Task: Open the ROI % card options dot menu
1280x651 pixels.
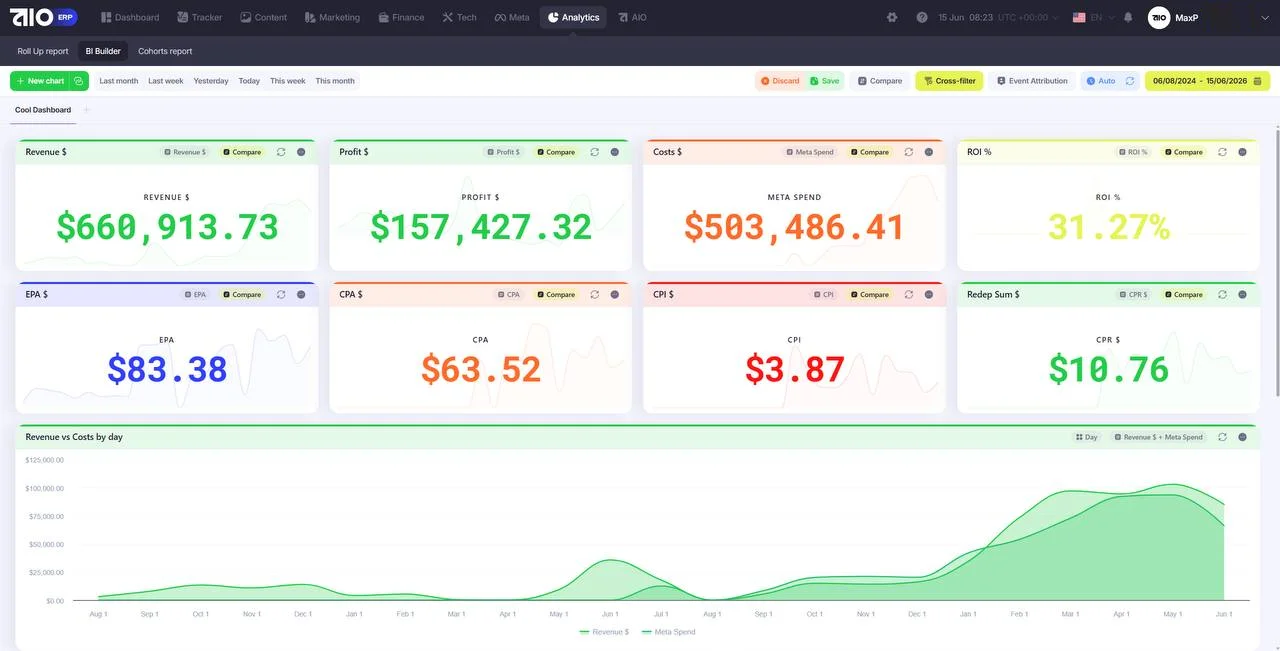Action: [x=1243, y=152]
